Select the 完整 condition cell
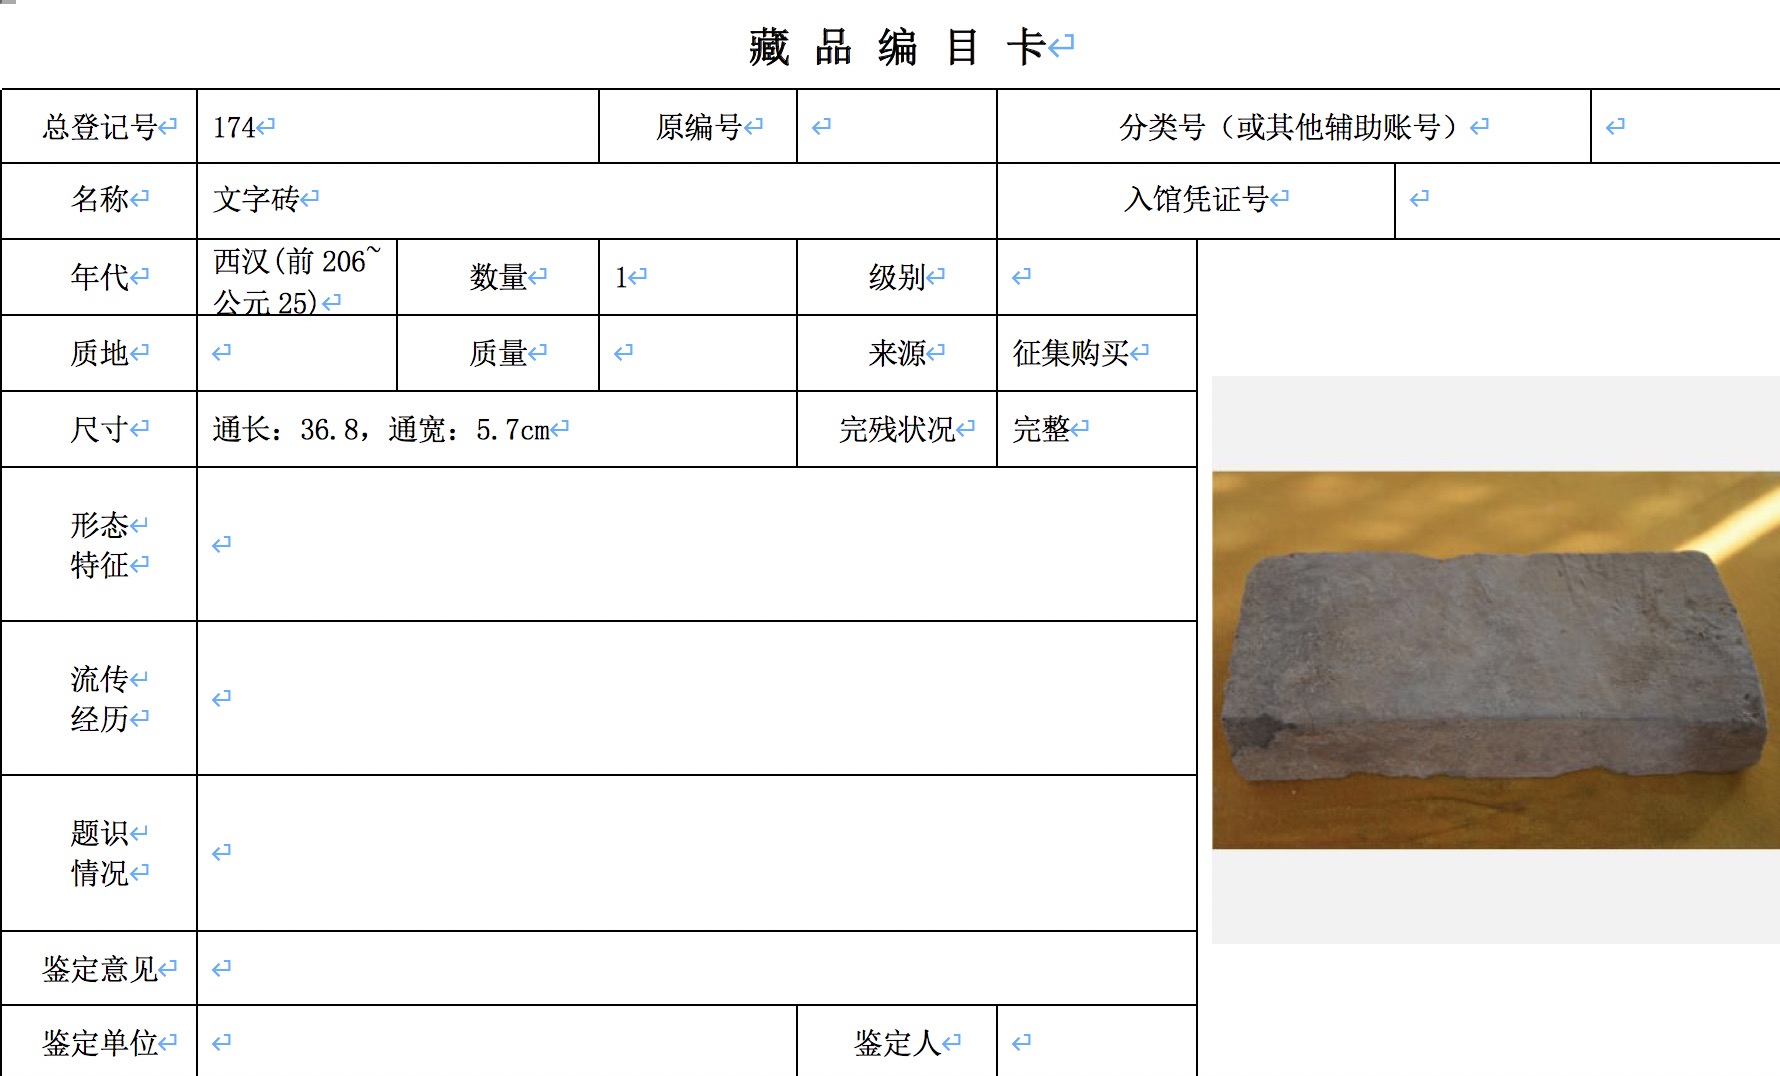This screenshot has width=1780, height=1076. click(1097, 429)
